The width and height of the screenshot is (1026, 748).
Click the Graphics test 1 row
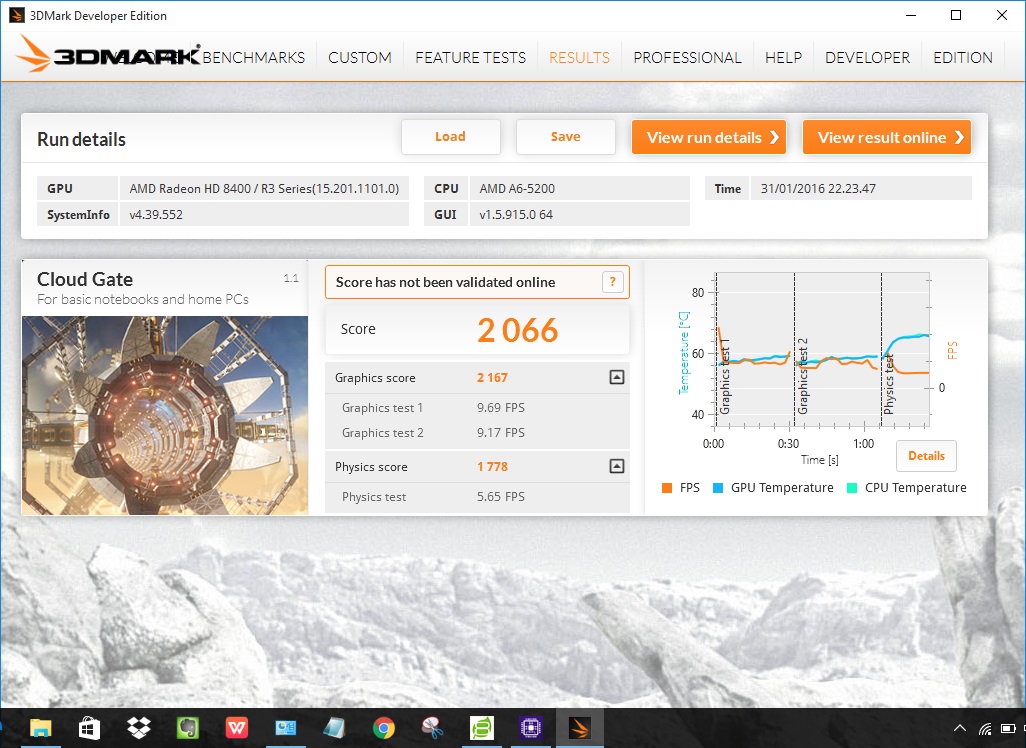click(478, 408)
